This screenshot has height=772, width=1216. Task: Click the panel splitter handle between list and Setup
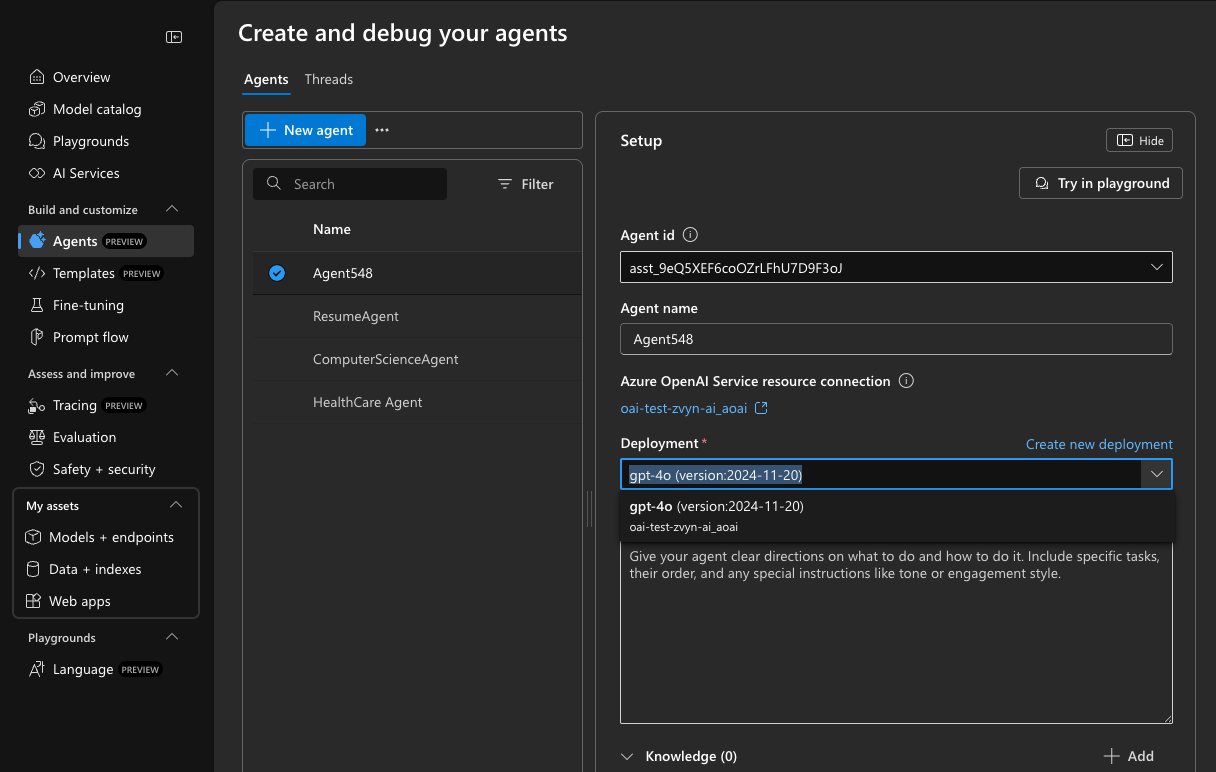click(x=589, y=511)
